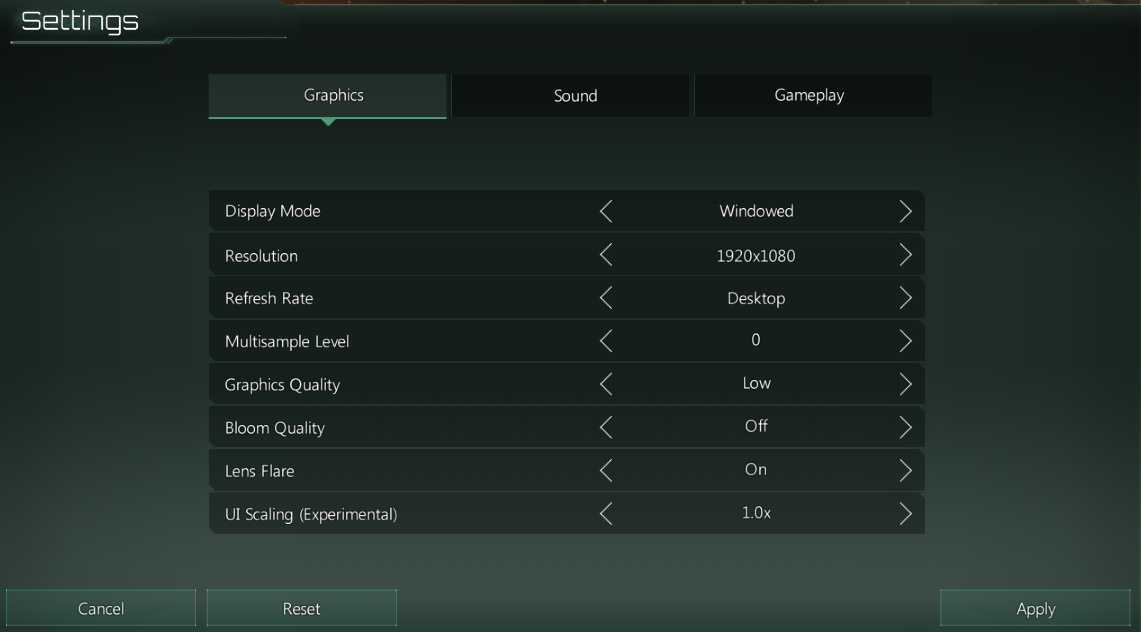This screenshot has width=1141, height=632.
Task: Raise Multisample Level with right arrow
Action: pos(905,341)
